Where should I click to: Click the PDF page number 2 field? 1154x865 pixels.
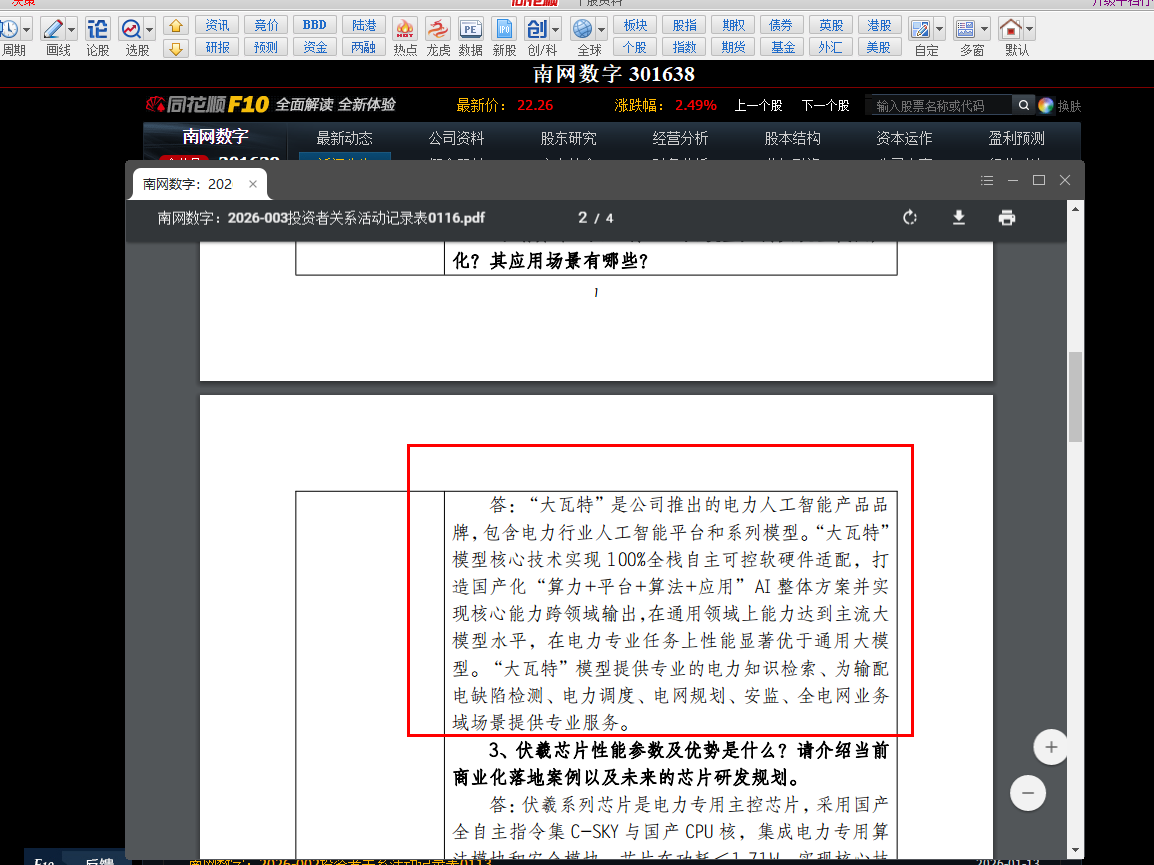click(582, 218)
